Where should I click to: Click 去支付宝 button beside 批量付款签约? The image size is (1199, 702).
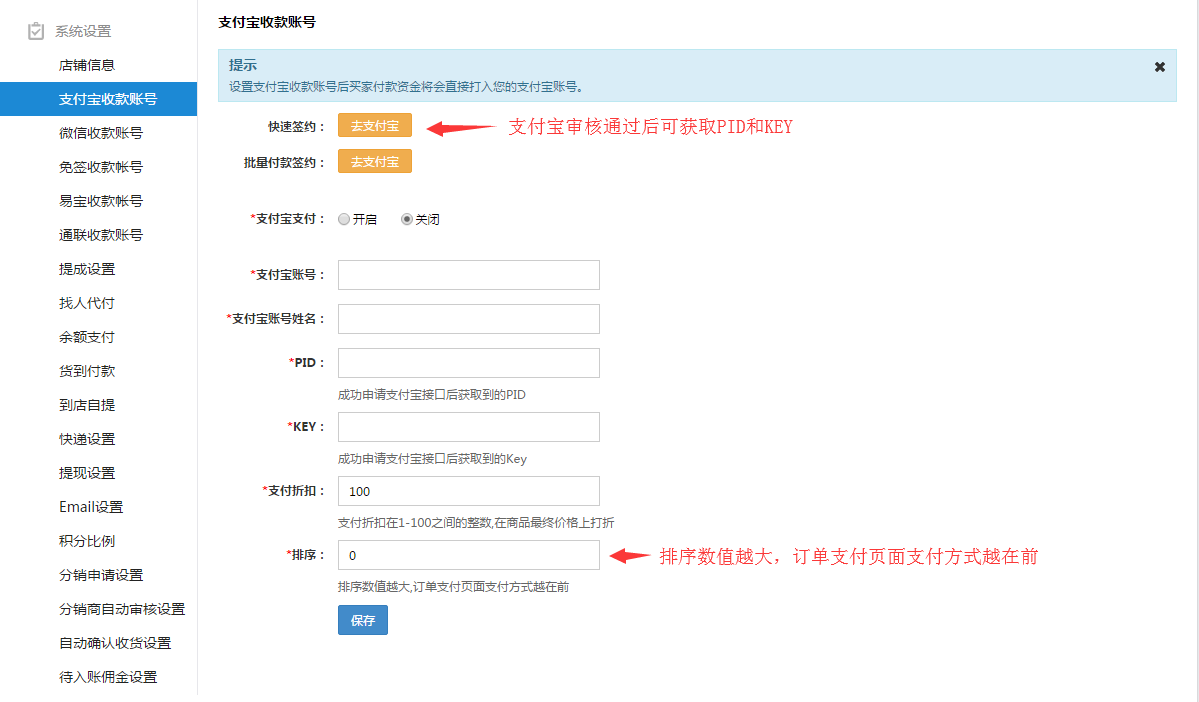pyautogui.click(x=375, y=162)
